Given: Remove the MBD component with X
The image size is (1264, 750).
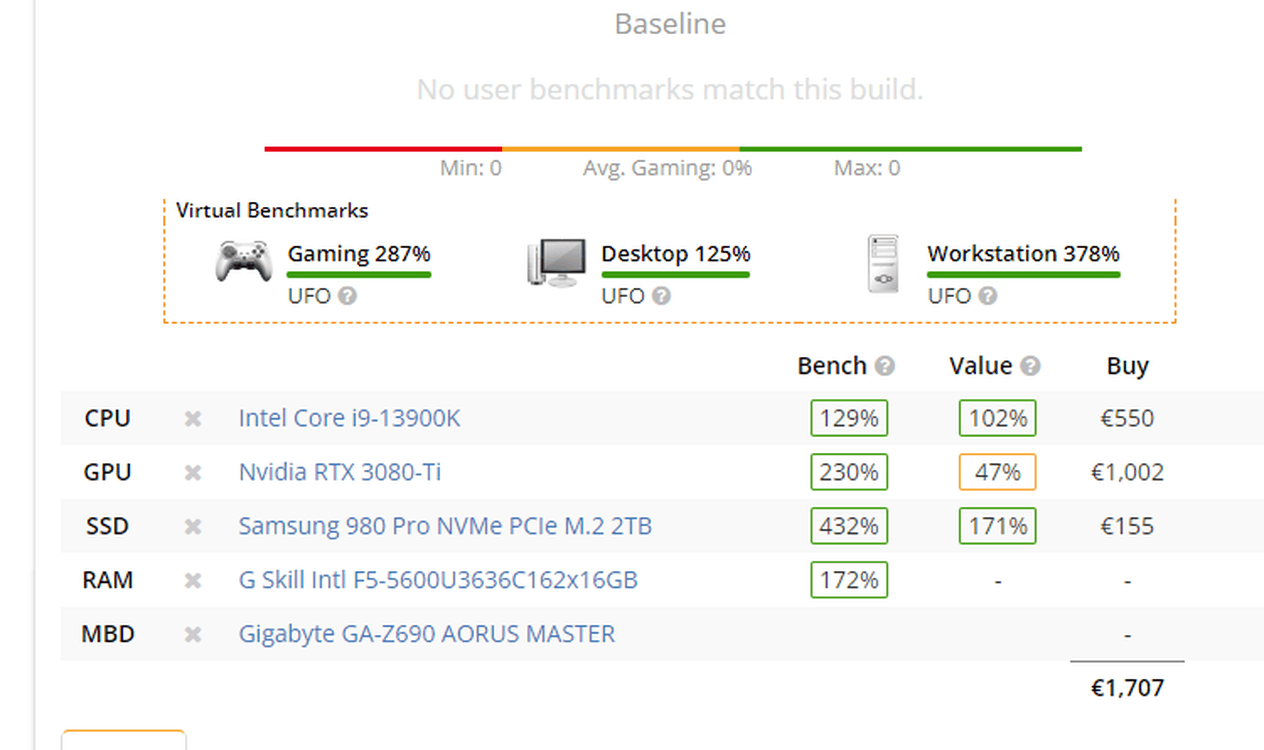Looking at the screenshot, I should tap(193, 634).
